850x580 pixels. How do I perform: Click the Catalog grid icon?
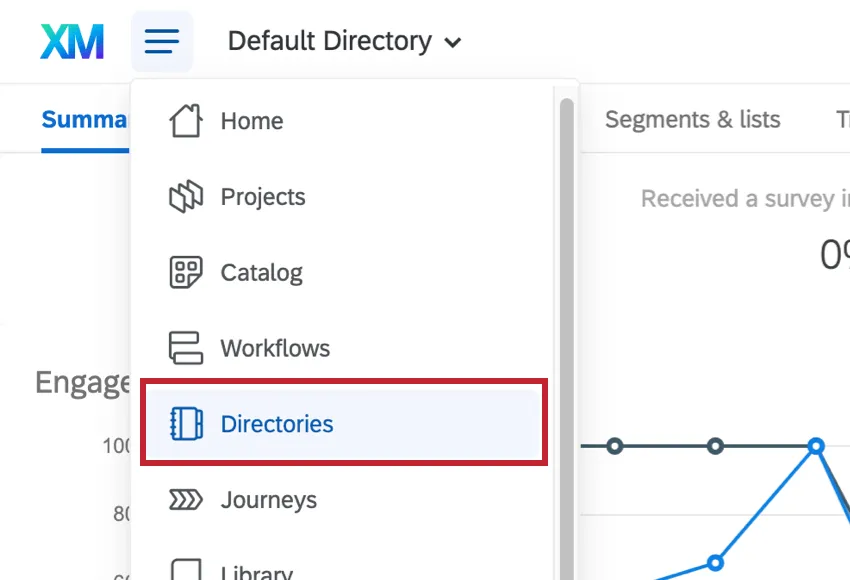186,273
